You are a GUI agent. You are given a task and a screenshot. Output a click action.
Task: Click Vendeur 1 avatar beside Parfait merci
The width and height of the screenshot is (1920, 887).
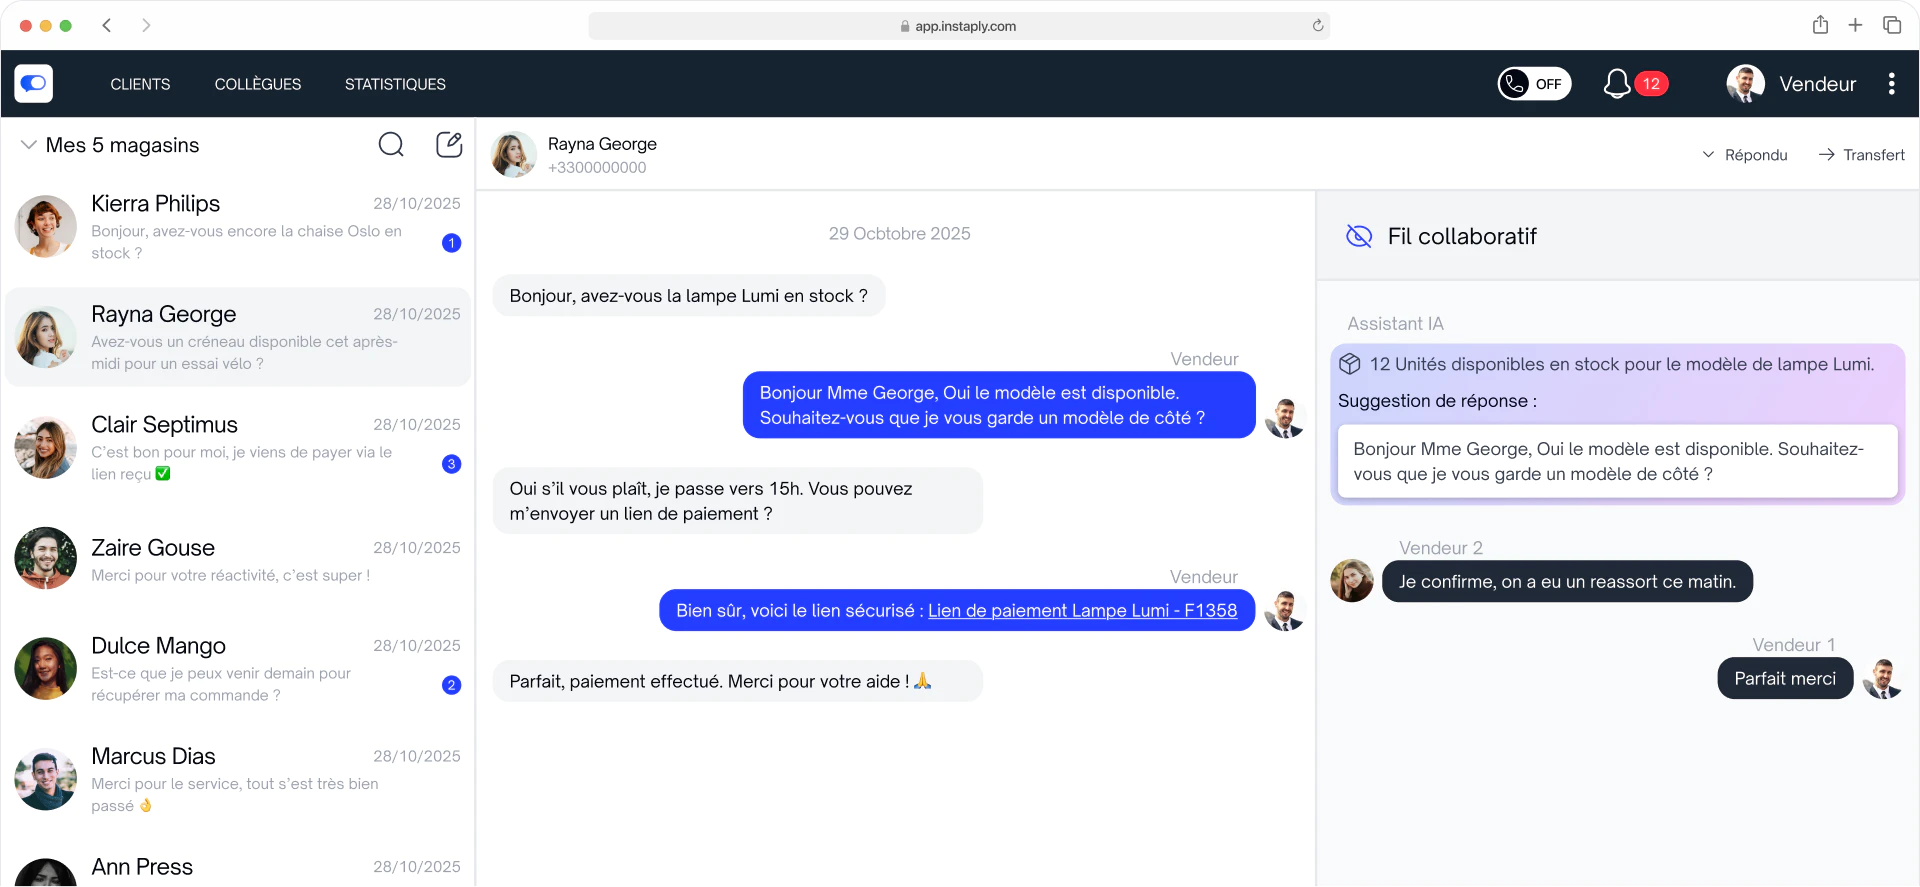1883,679
